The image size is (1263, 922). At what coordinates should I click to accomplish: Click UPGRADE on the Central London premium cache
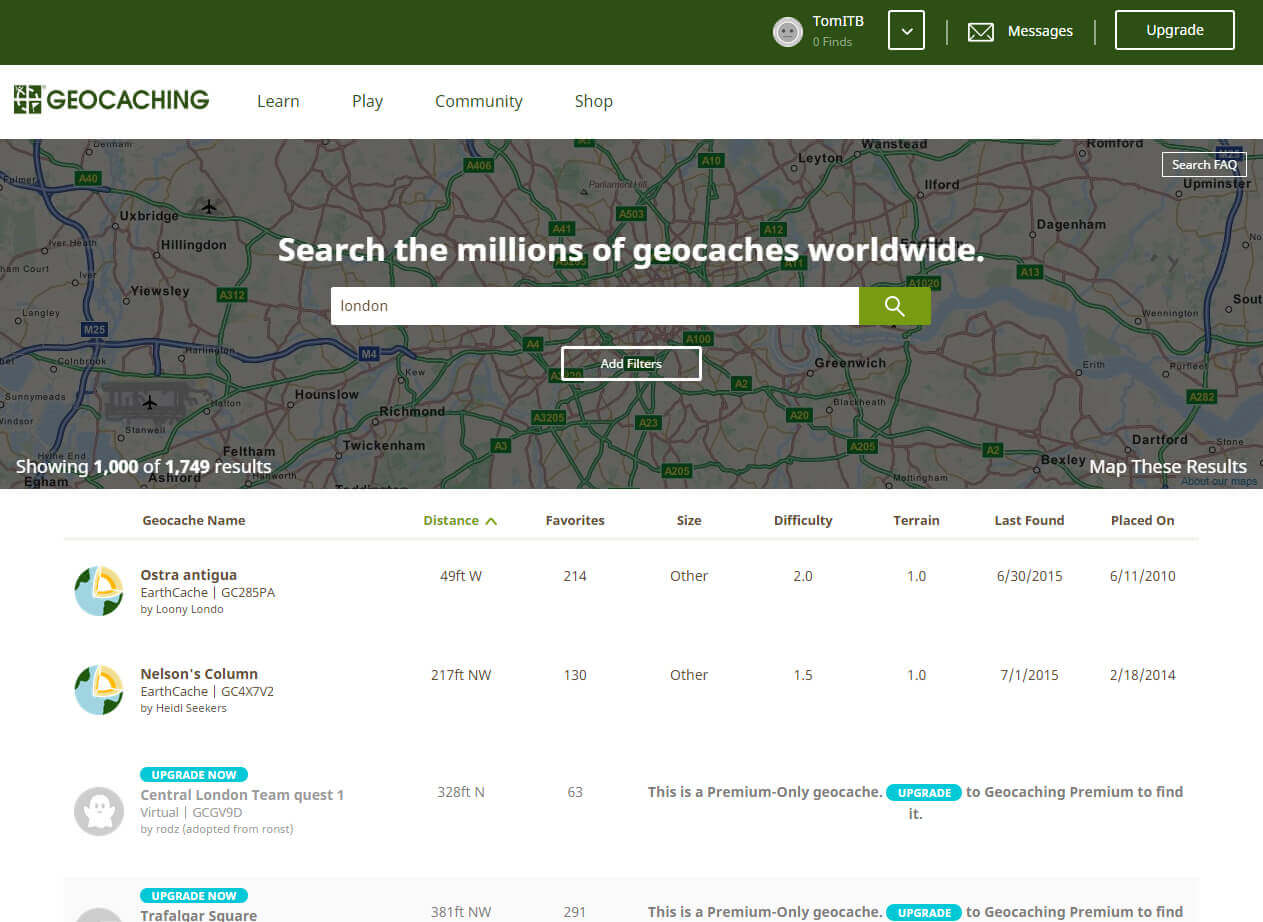pos(922,792)
